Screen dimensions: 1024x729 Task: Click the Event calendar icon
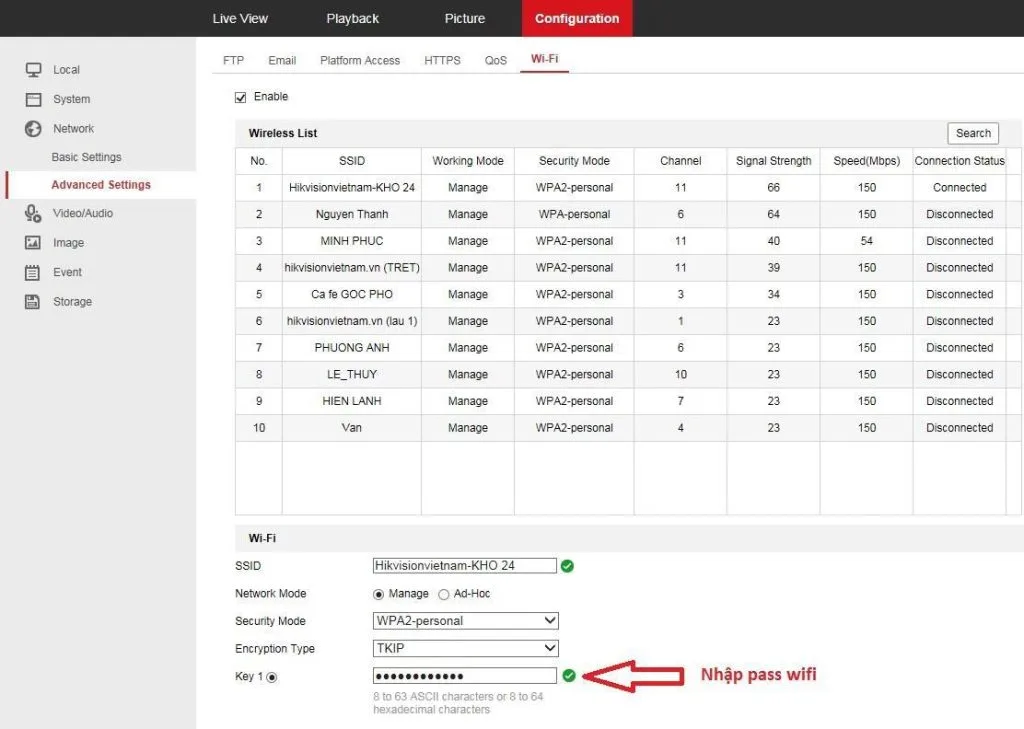tap(33, 272)
